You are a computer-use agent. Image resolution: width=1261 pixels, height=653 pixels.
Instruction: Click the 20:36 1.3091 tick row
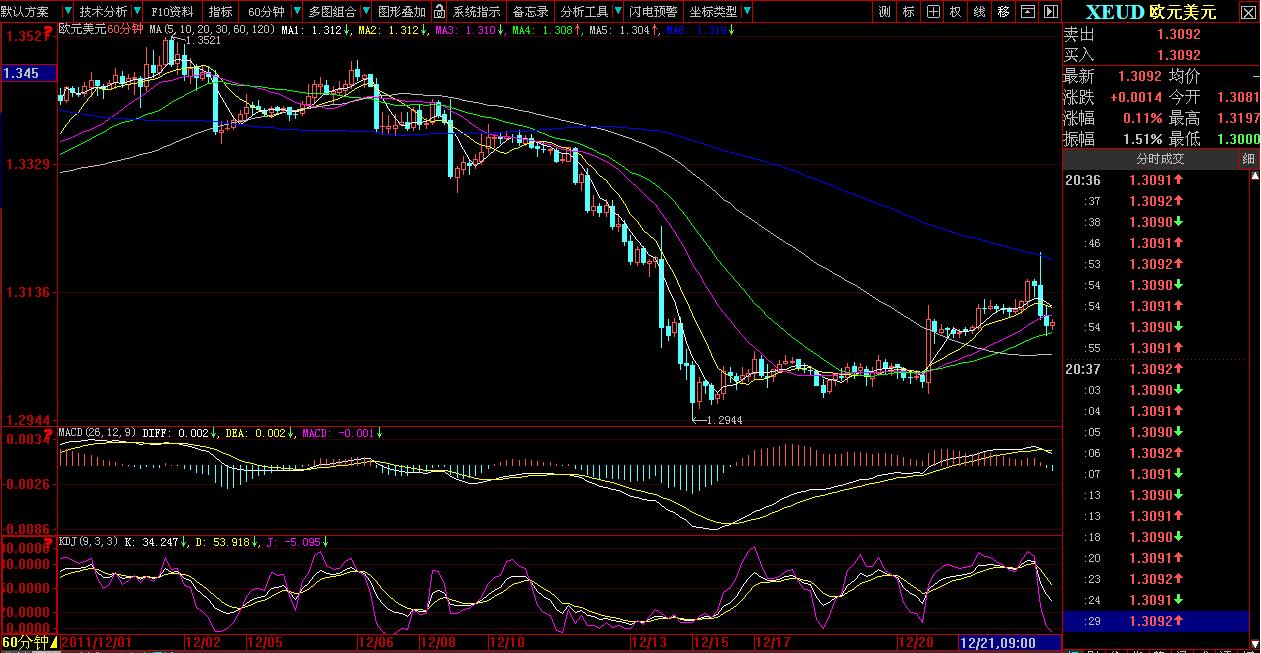(1155, 180)
